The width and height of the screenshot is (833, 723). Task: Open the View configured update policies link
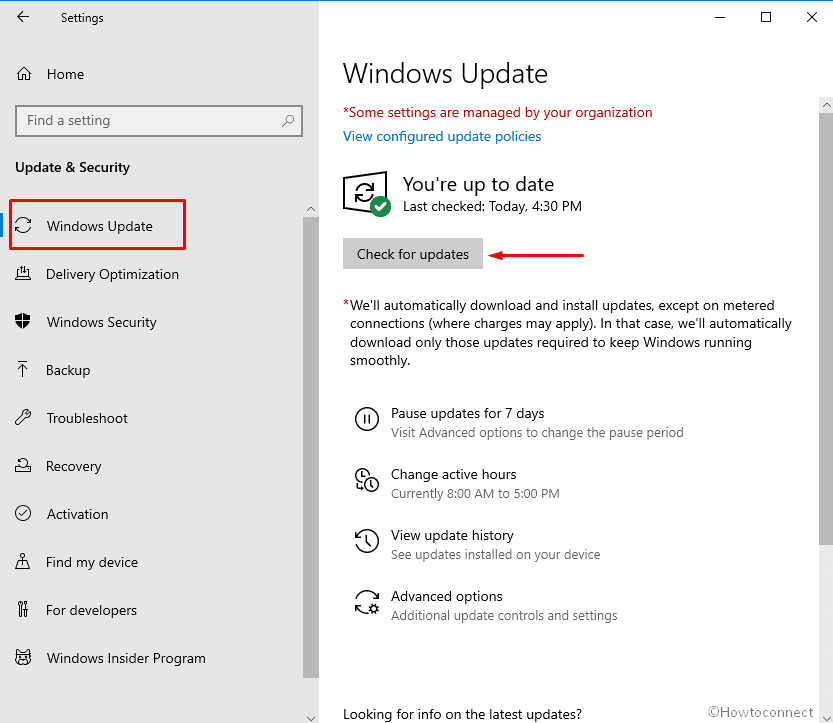pos(442,137)
